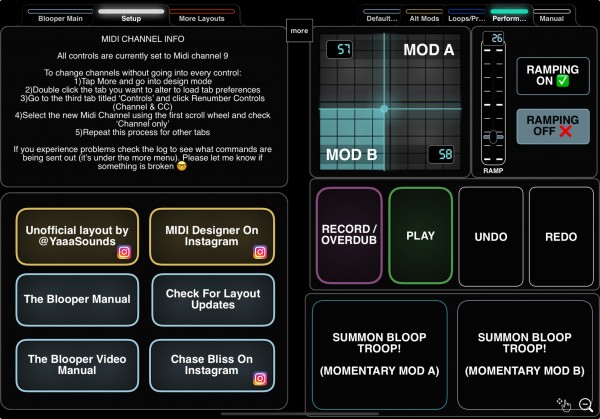Viewport: 600px width, 419px height.
Task: Open Unofficial layout by @YaaaSounds link
Action: pyautogui.click(x=77, y=236)
